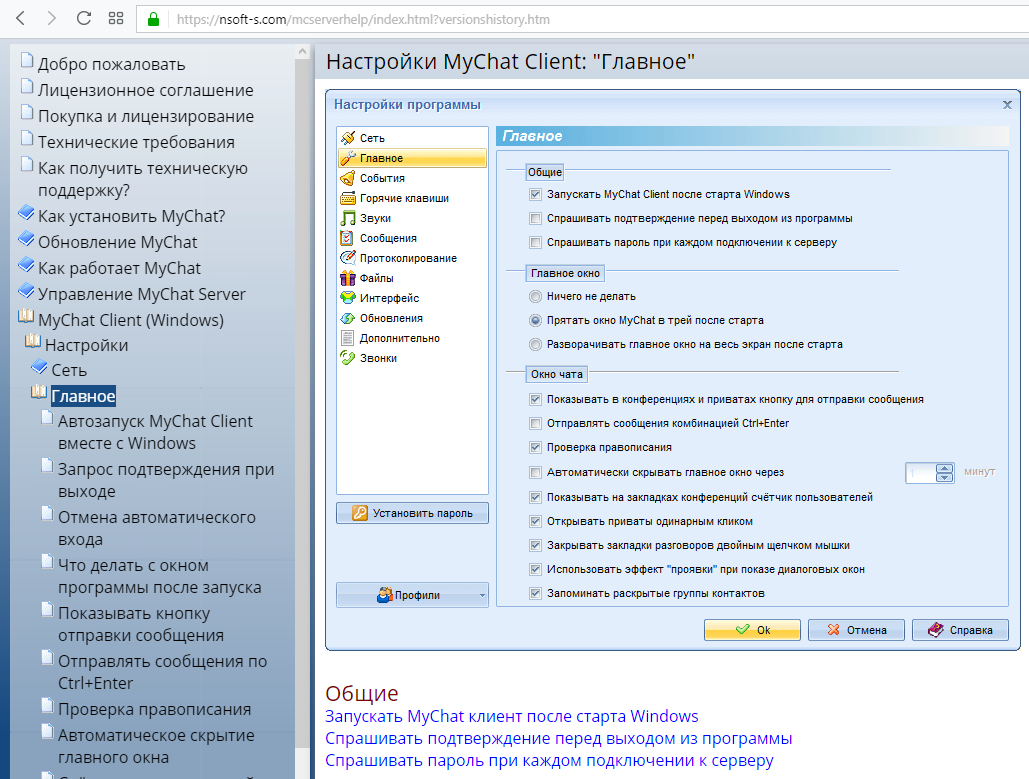Screen dimensions: 1029x779
Task: Click the Дополнительно page icon
Action: (x=348, y=338)
